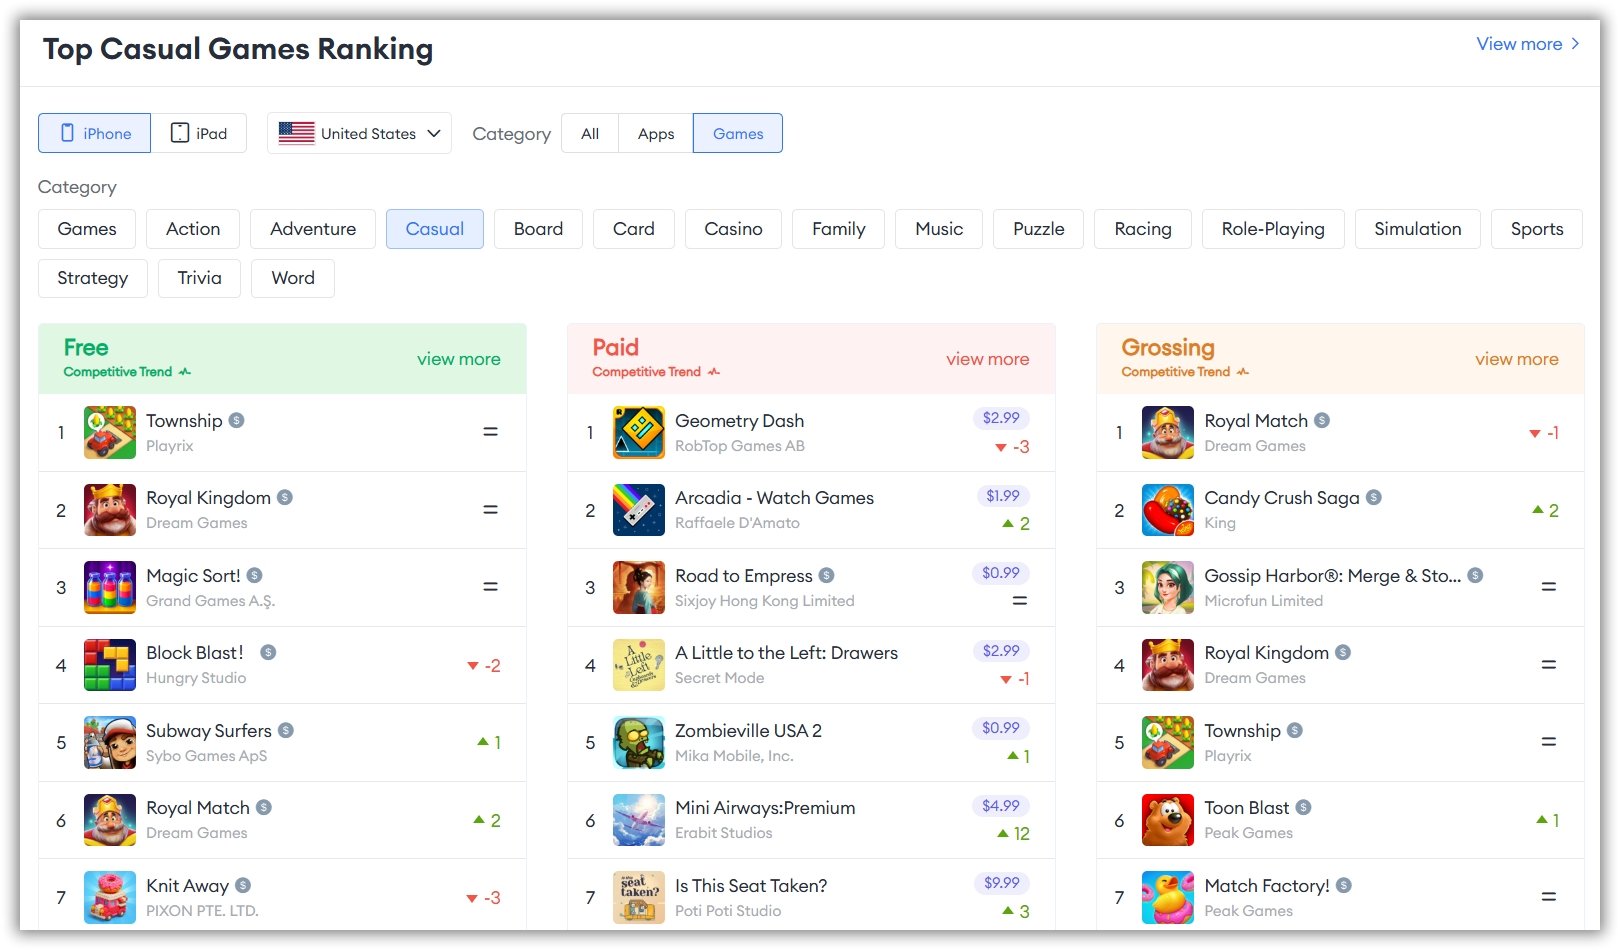Select the Action subcategory tab

click(193, 229)
